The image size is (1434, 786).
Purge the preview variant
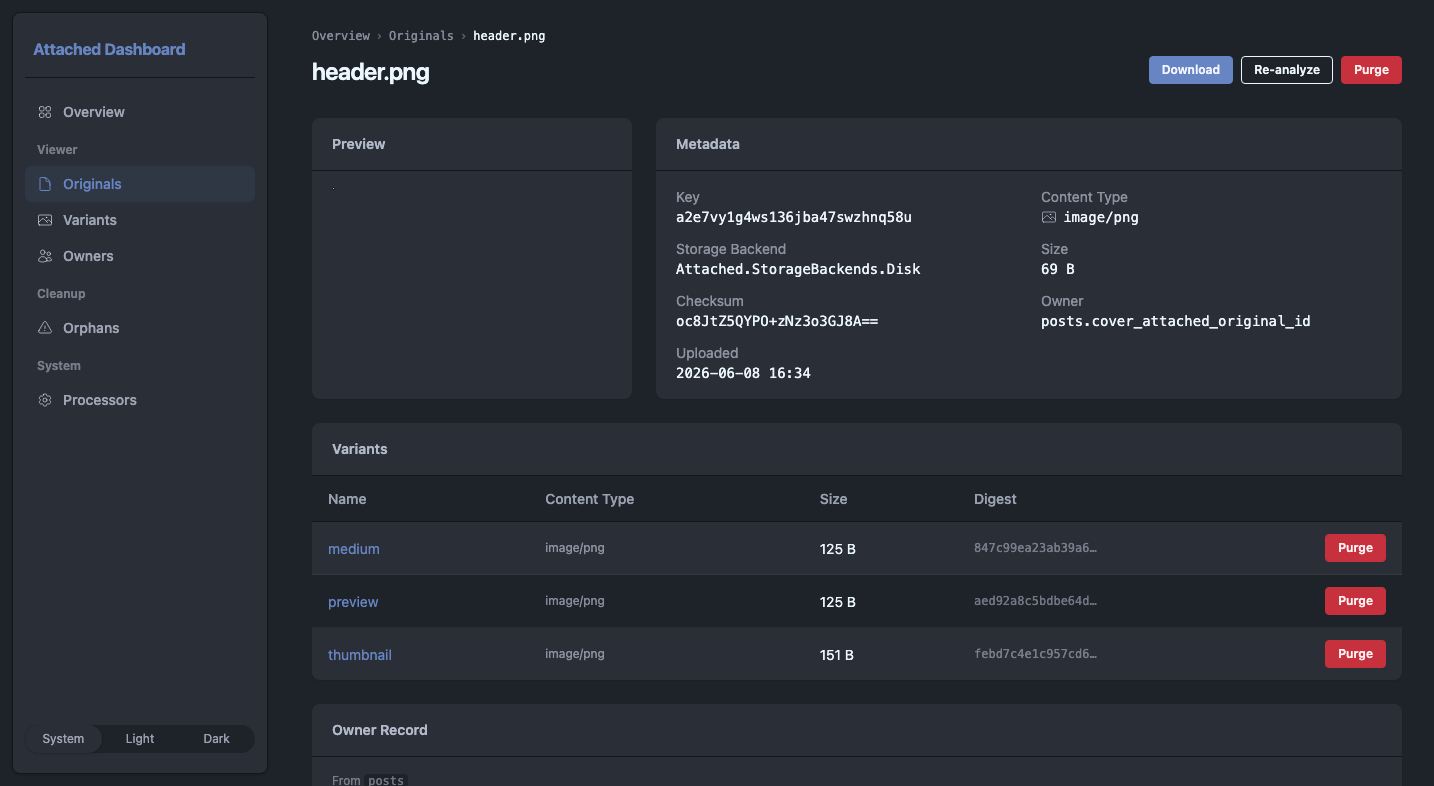1355,601
